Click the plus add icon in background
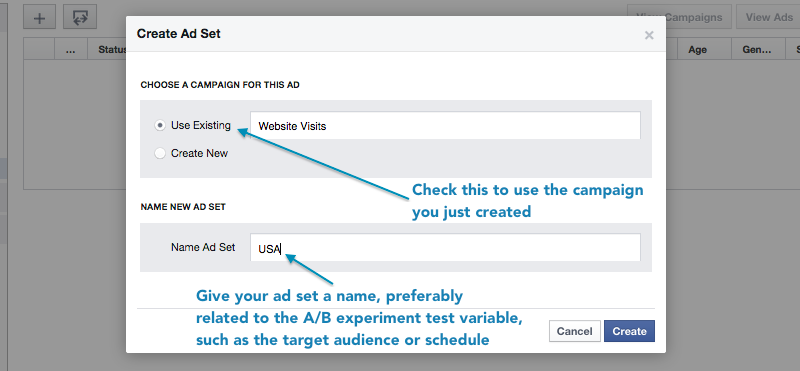This screenshot has width=800, height=371. (39, 18)
